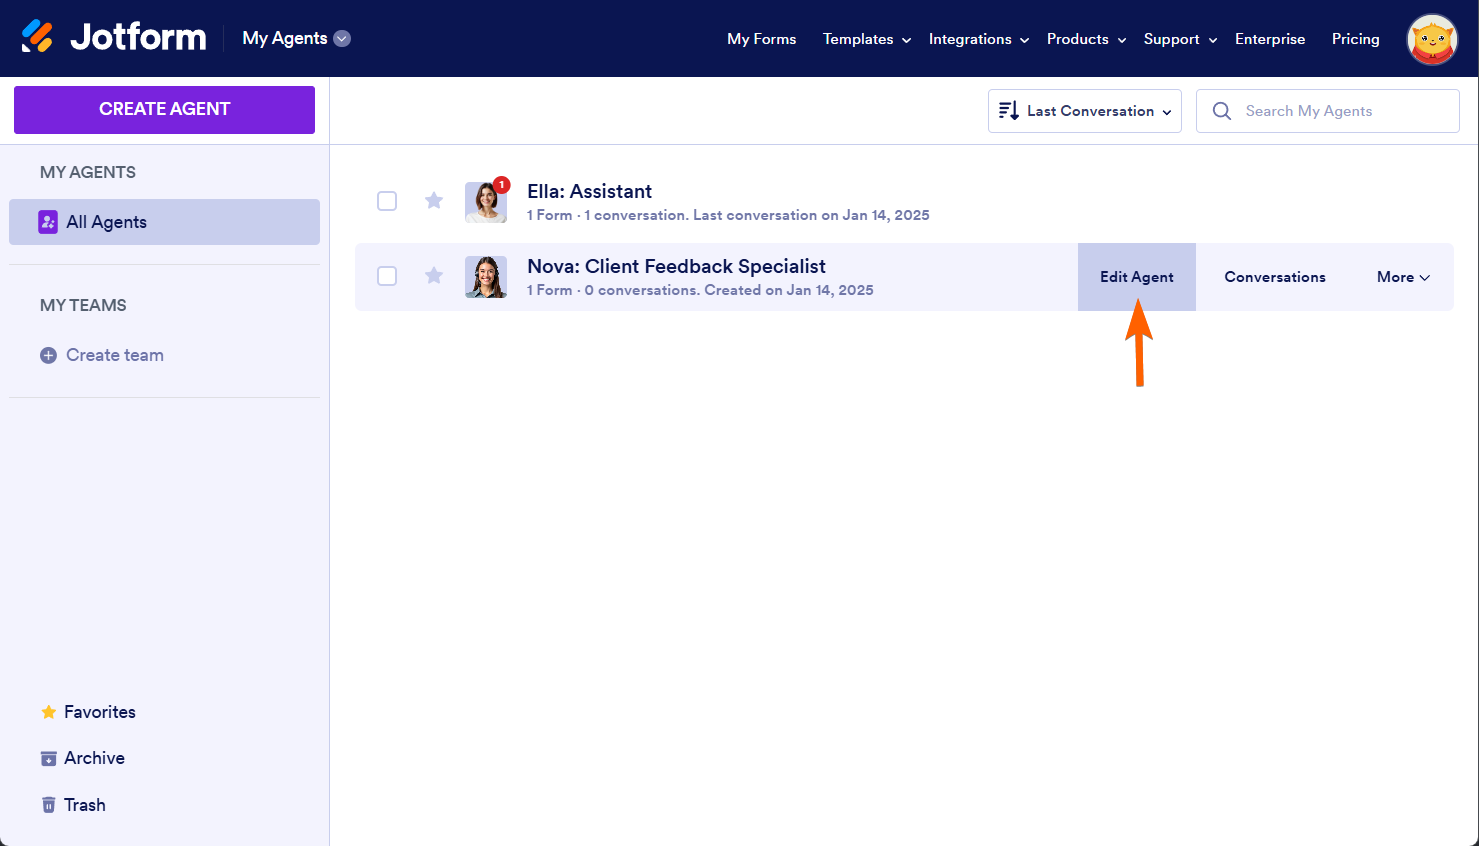
Task: Click Nova's '1 Form · 0 conversations' details text
Action: (x=700, y=290)
